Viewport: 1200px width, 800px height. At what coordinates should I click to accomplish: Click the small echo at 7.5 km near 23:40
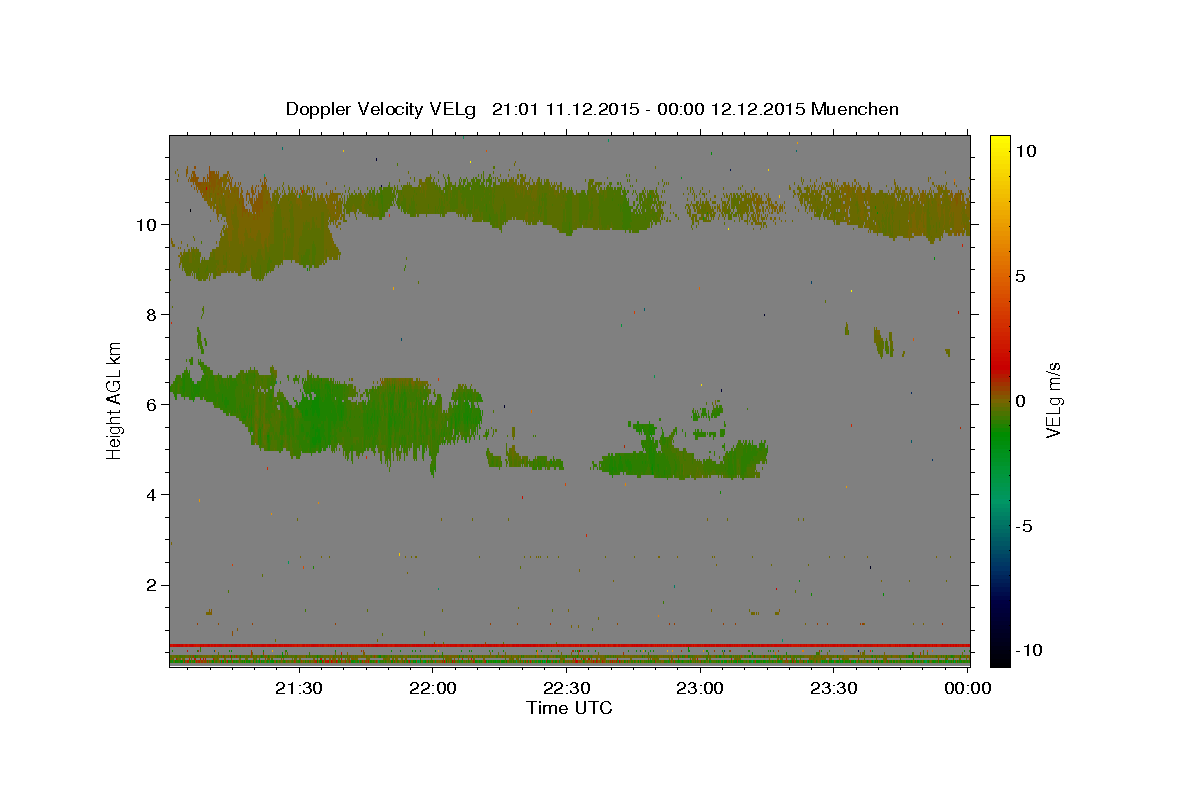click(x=883, y=342)
